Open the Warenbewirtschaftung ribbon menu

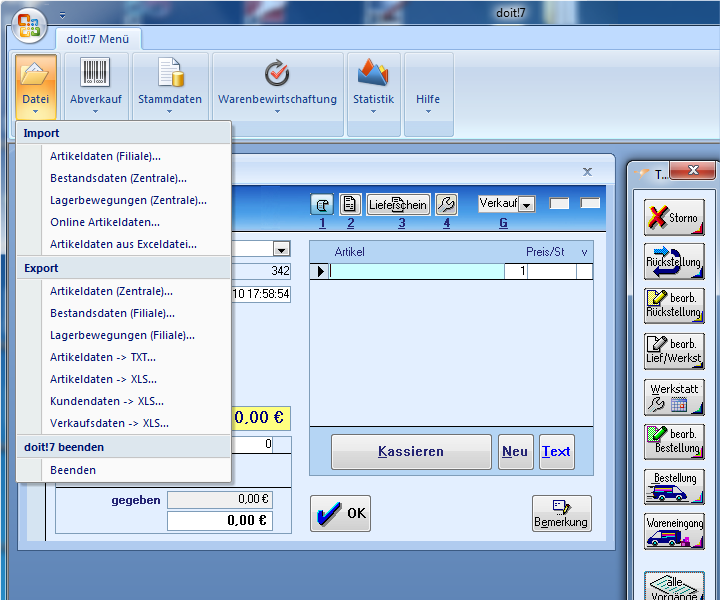[277, 86]
